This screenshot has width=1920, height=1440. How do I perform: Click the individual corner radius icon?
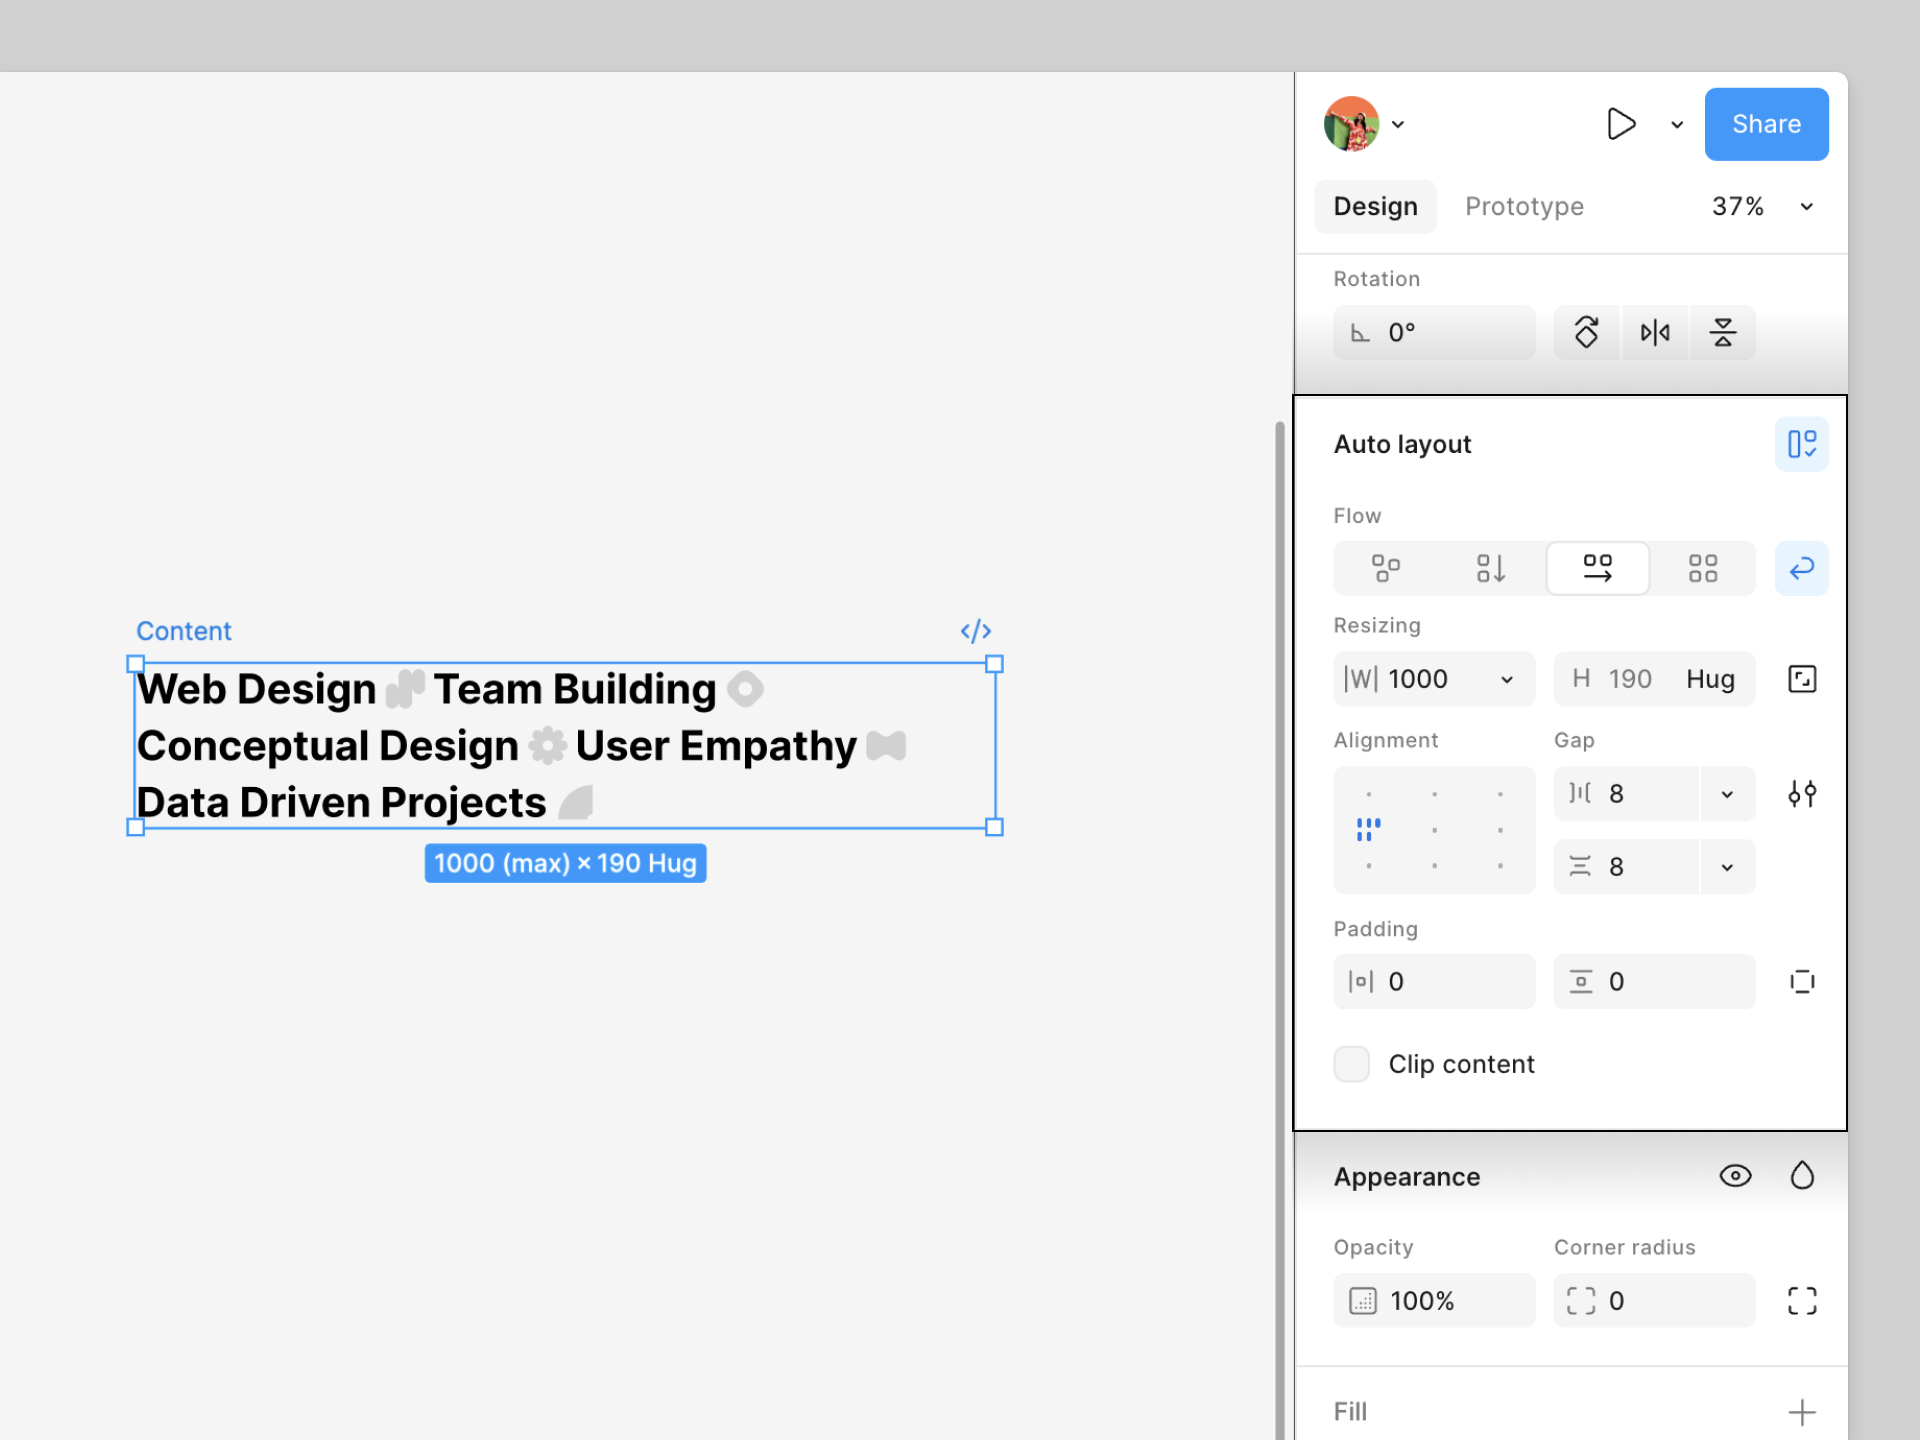(1802, 1301)
